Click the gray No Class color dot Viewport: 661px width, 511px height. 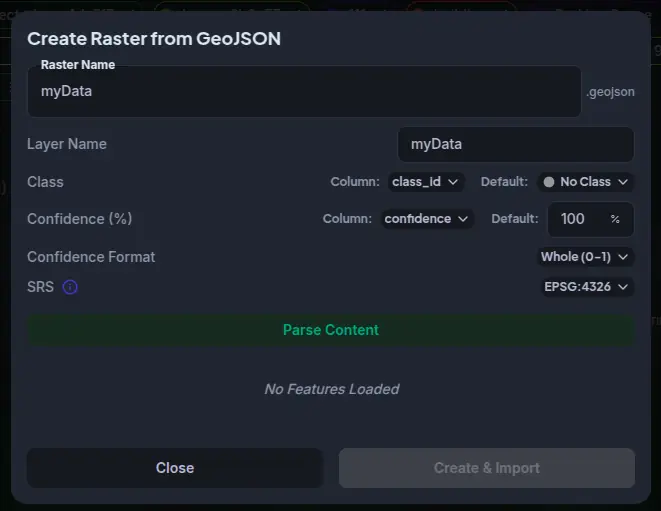pos(549,182)
